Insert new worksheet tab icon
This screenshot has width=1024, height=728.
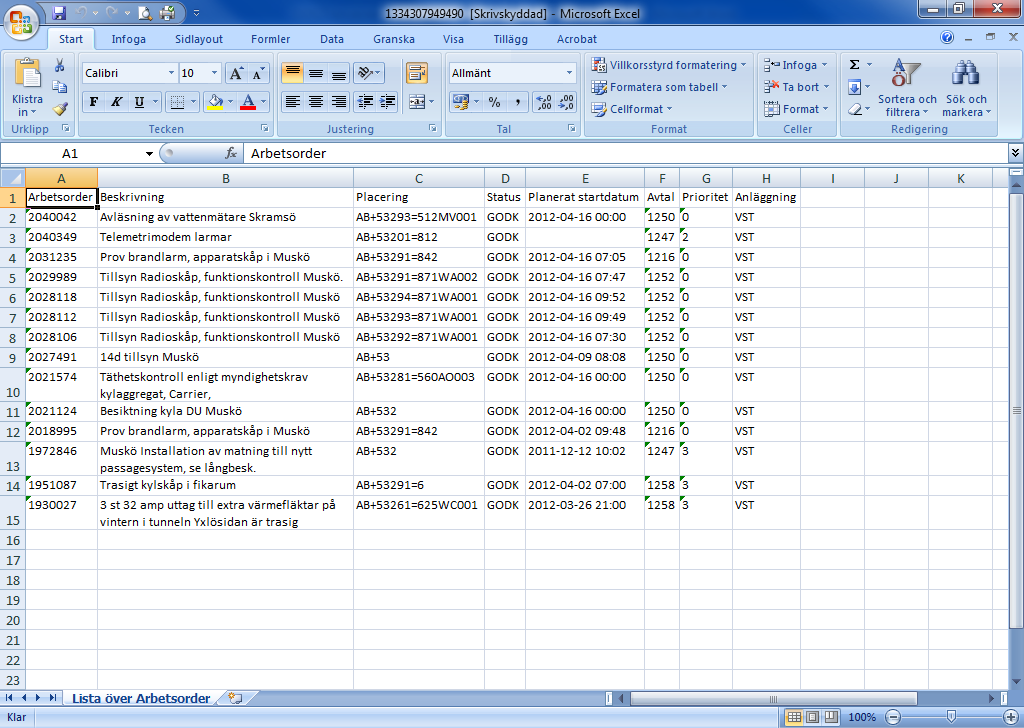pyautogui.click(x=235, y=698)
